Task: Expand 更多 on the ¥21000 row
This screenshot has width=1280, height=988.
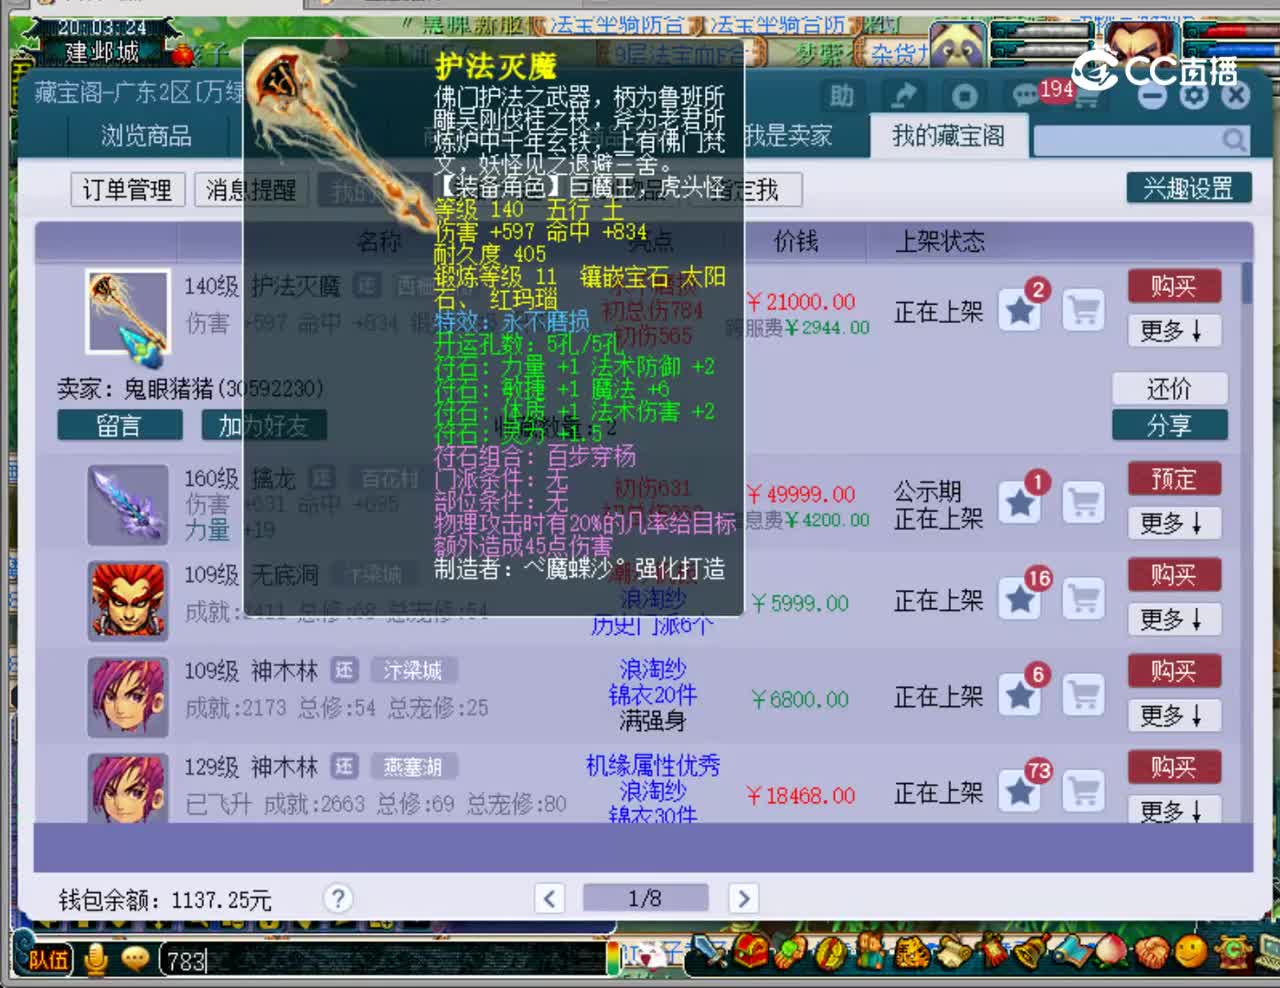Action: 1174,331
